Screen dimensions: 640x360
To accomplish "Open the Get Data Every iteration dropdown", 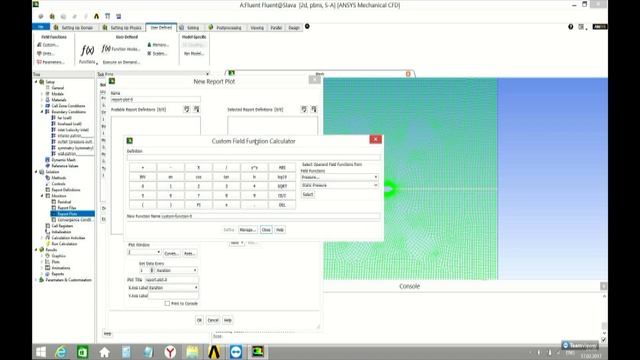I will tap(176, 270).
